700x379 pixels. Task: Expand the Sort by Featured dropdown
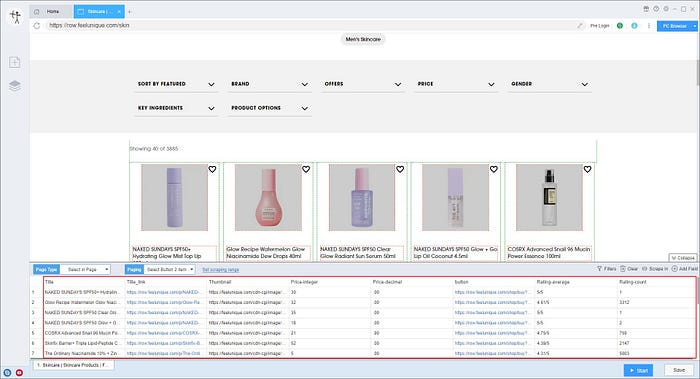pos(175,84)
